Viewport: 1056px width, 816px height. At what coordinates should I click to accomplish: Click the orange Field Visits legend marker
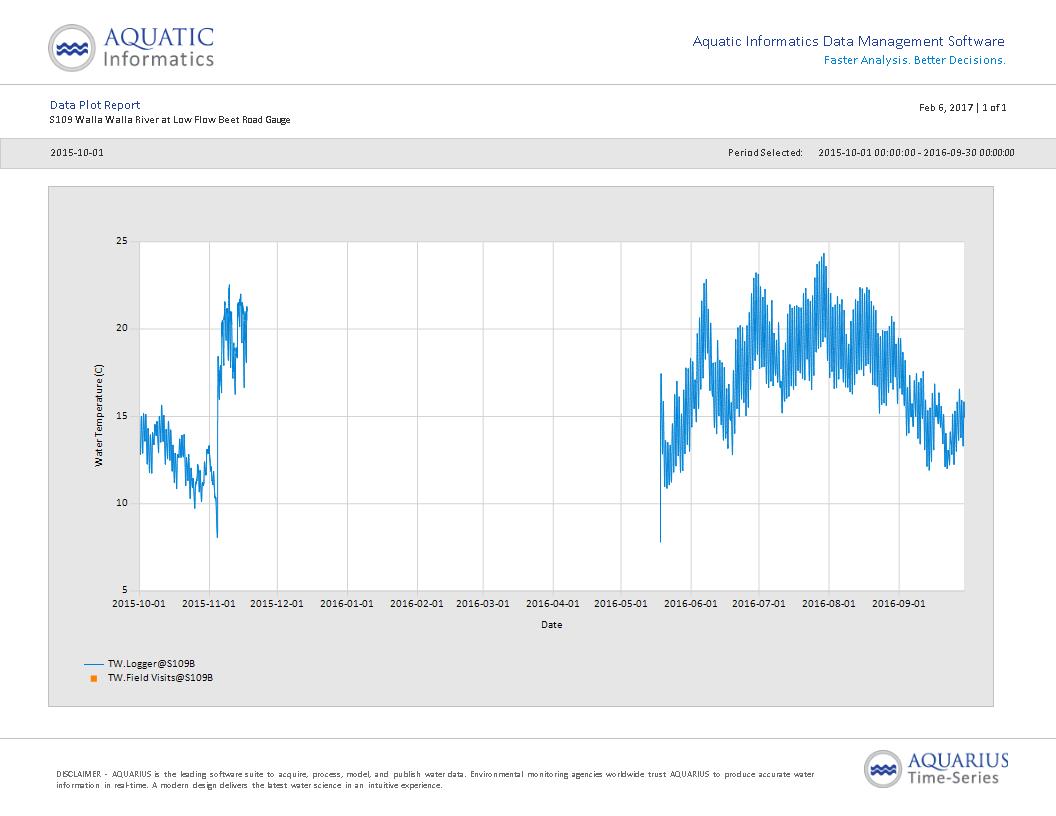94,678
